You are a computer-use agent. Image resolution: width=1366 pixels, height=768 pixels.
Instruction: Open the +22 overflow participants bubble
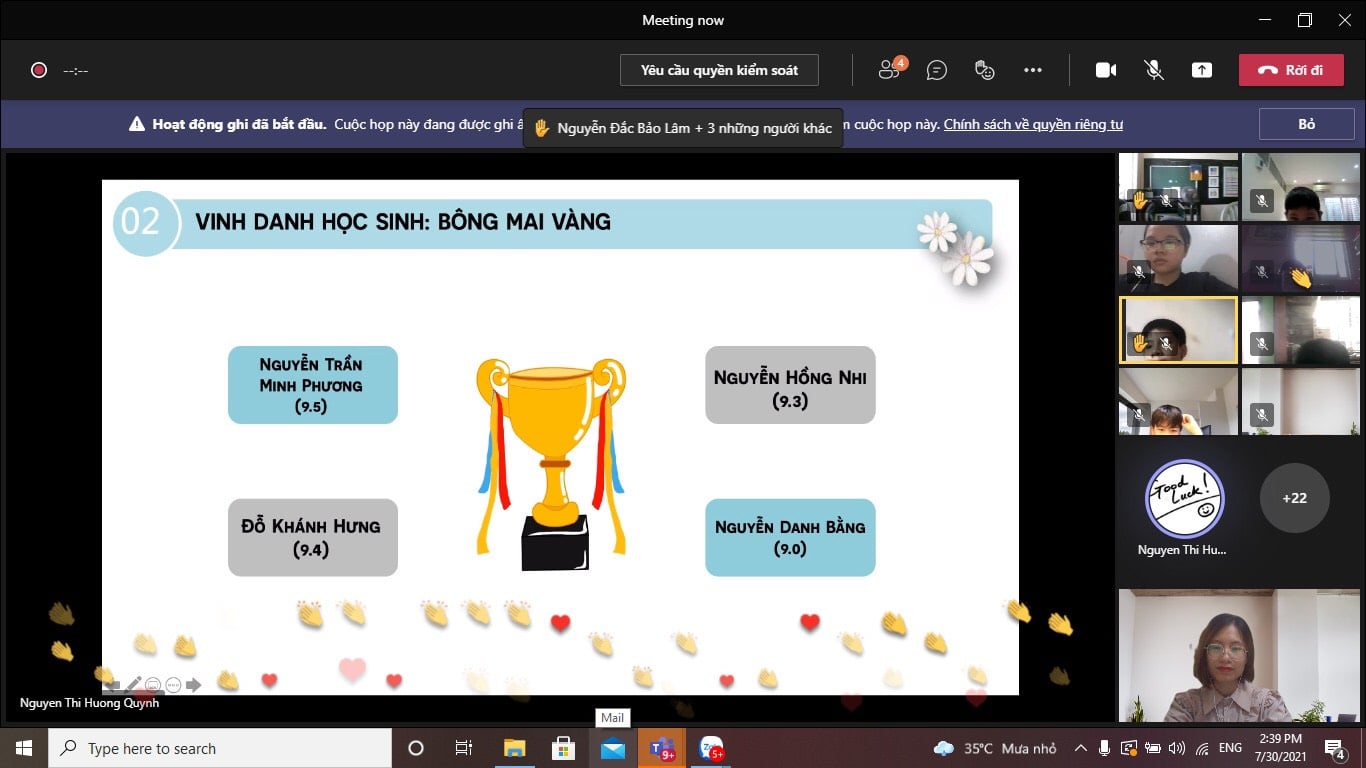pos(1294,498)
